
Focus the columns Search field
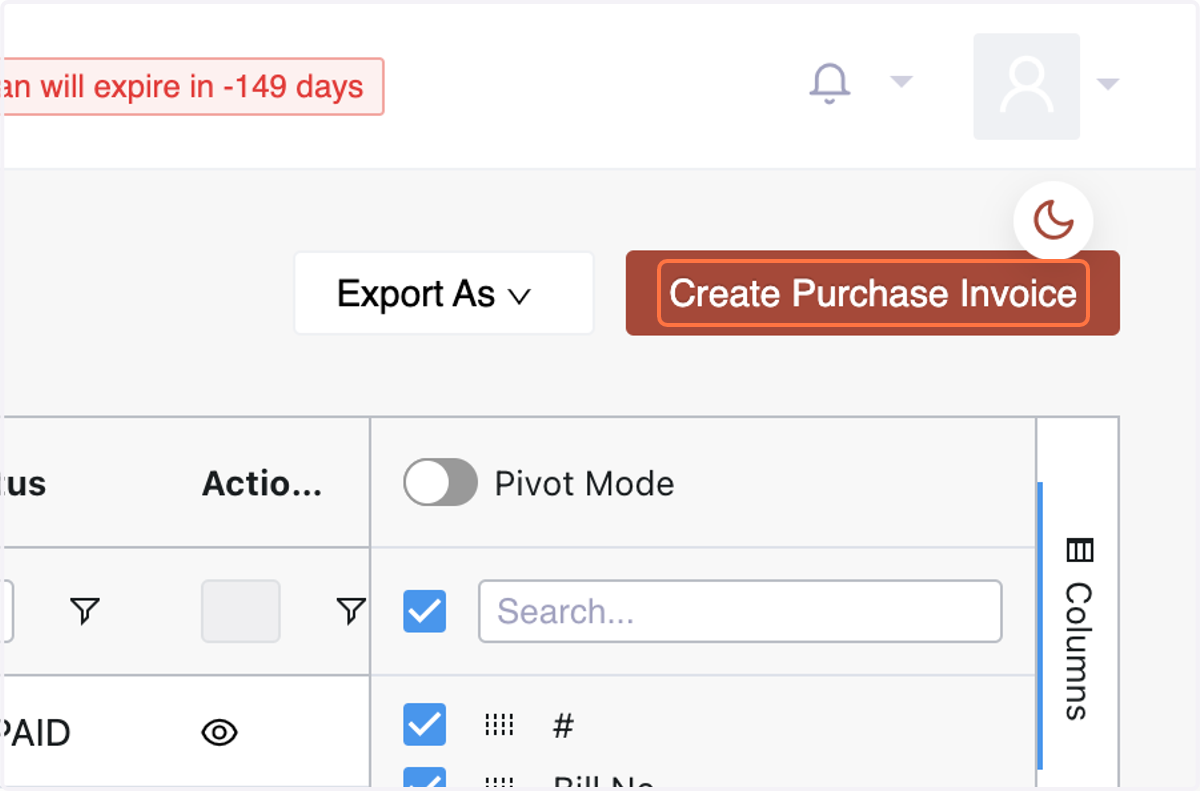tap(740, 611)
